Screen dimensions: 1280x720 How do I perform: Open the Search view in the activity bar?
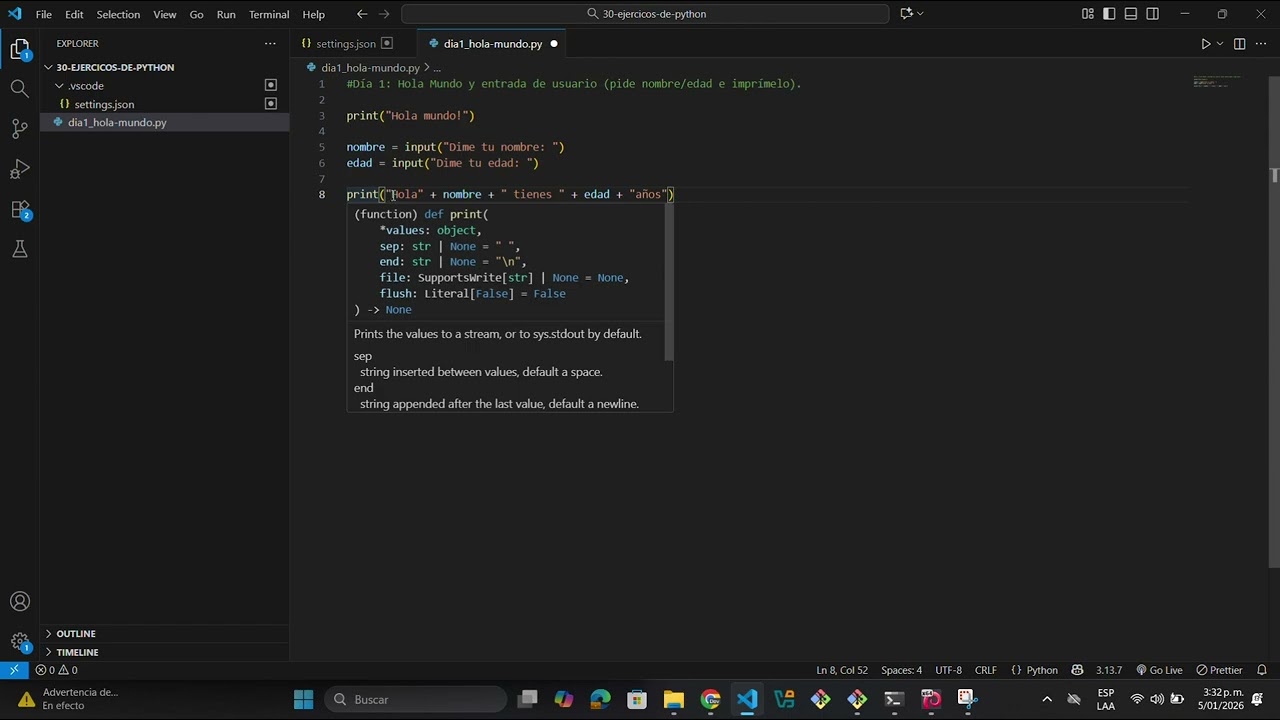point(20,88)
